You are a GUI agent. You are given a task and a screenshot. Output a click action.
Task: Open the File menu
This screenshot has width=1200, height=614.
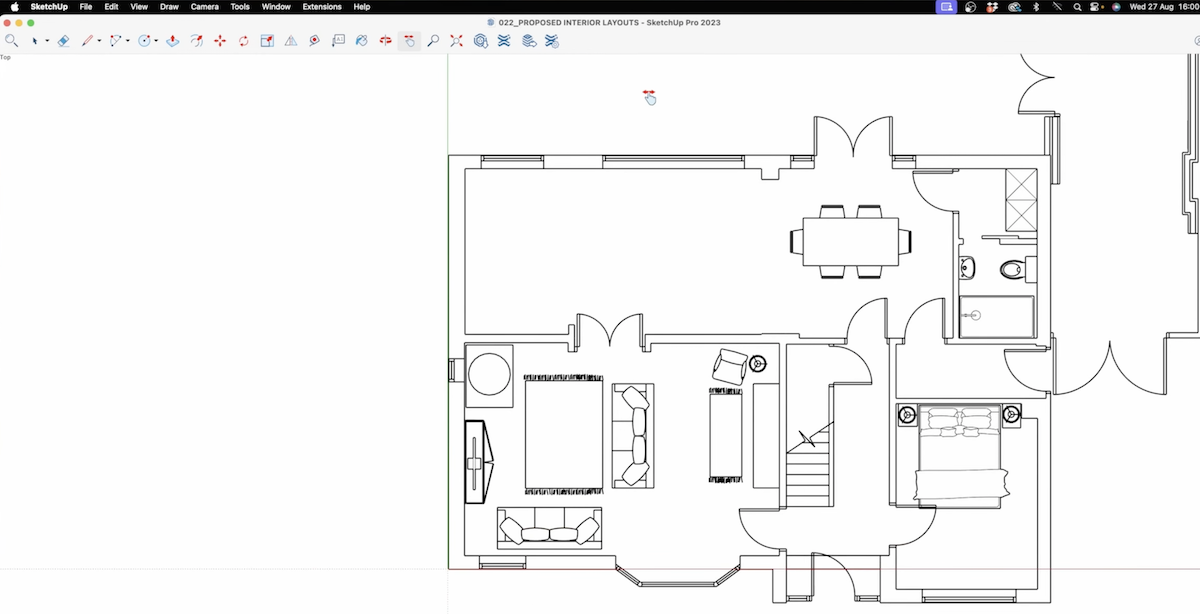pyautogui.click(x=85, y=7)
